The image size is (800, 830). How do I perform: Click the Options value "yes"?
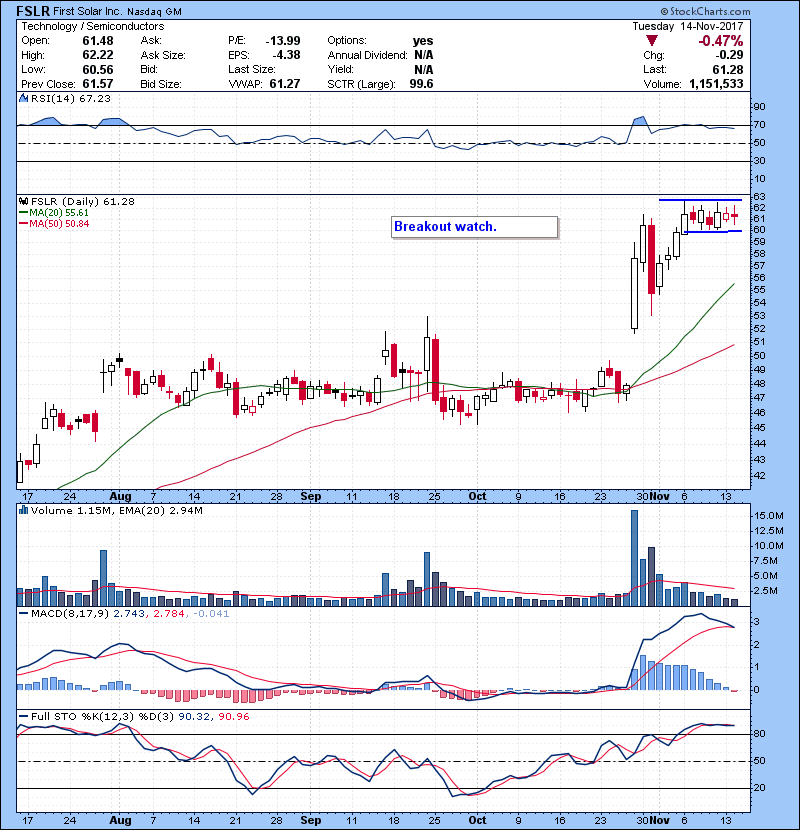click(423, 41)
